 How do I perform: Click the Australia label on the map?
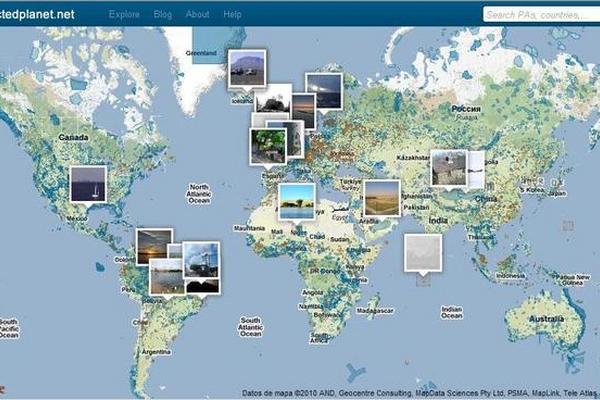[x=548, y=319]
